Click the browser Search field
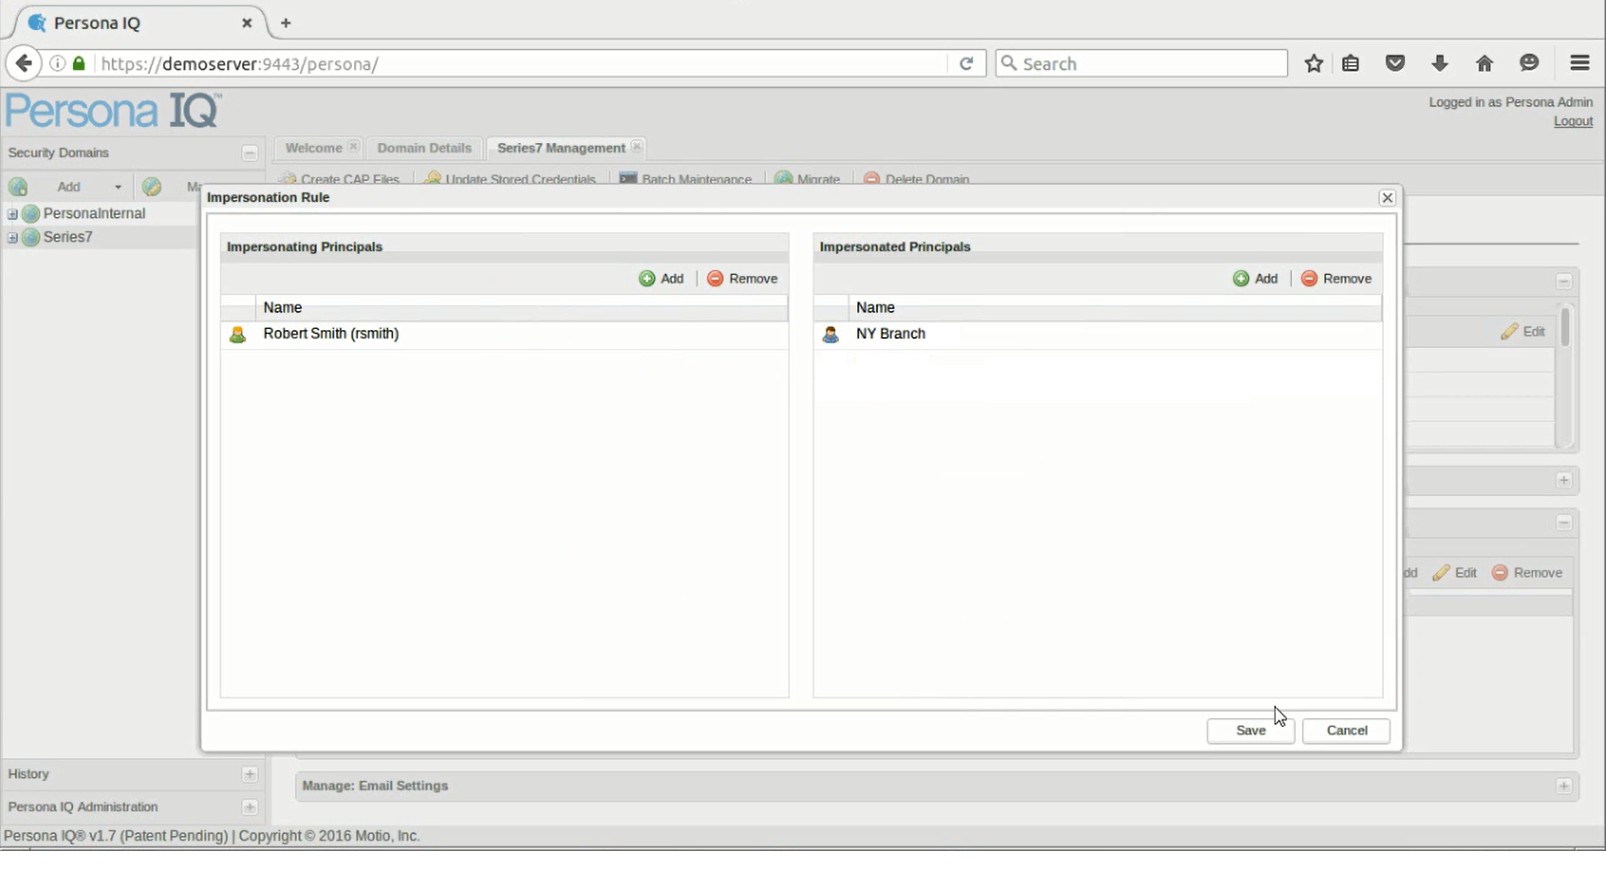 point(1141,63)
